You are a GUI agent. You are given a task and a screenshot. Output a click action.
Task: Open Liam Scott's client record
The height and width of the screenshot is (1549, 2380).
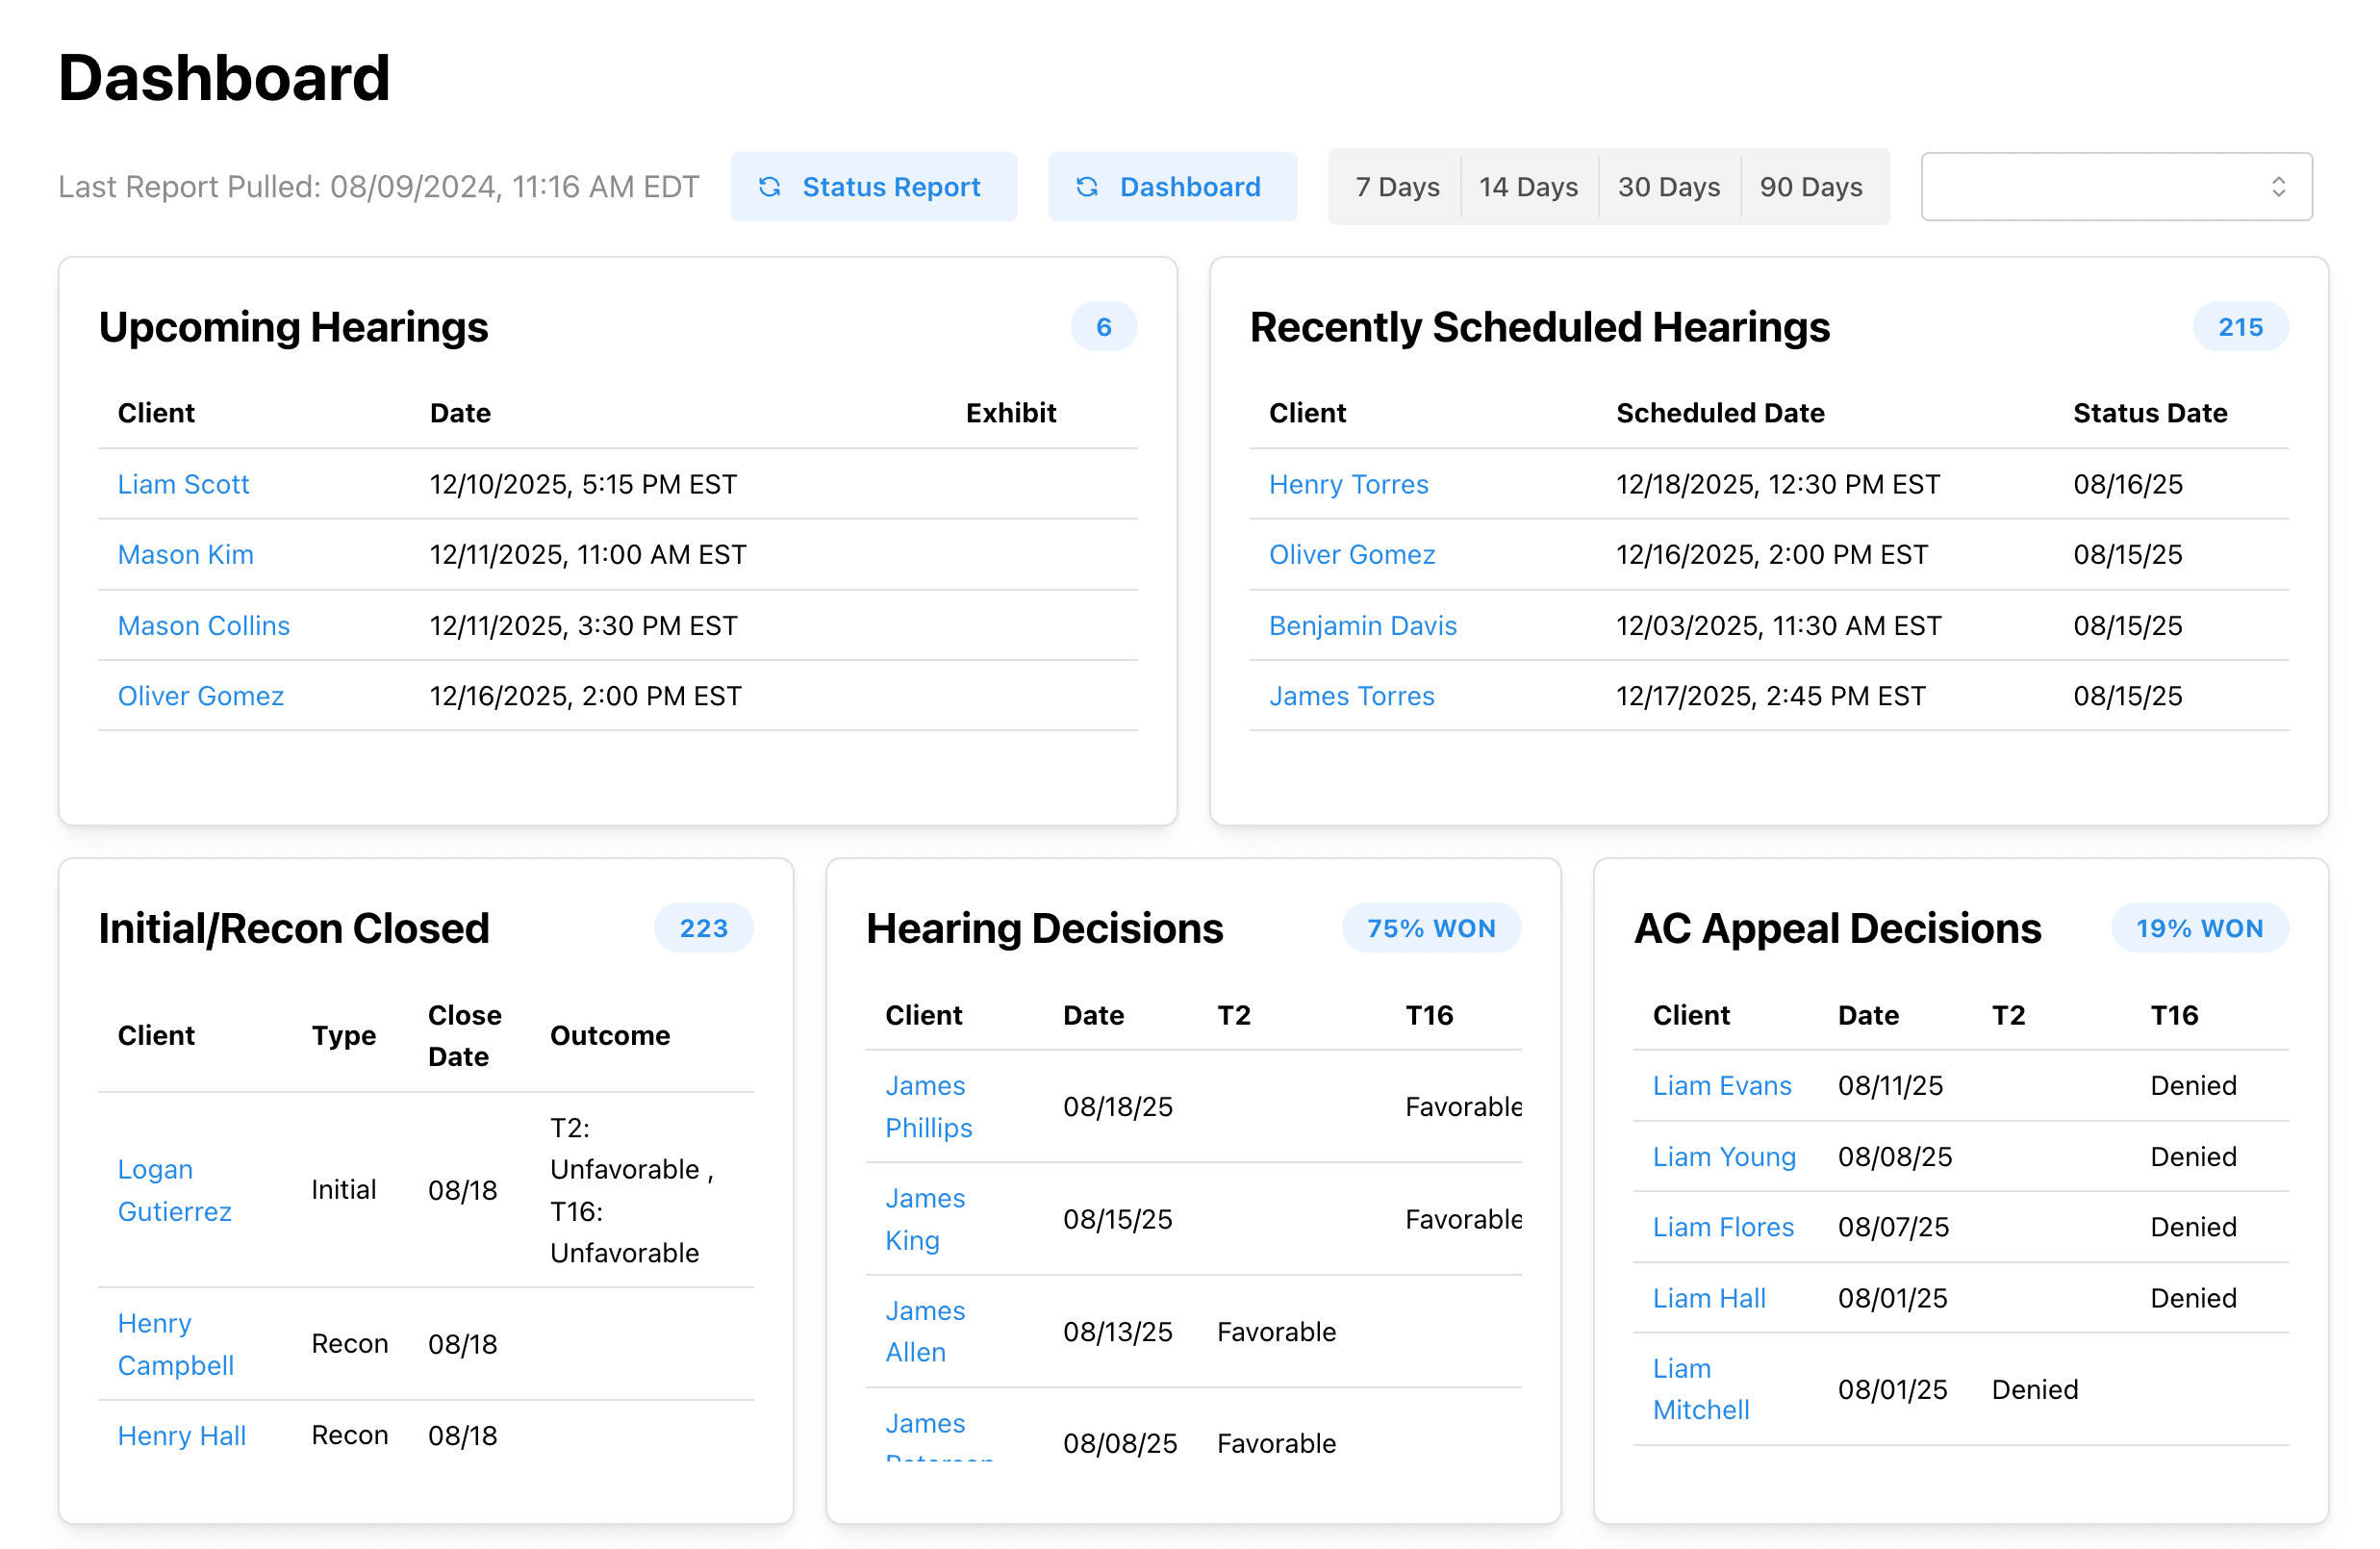click(x=184, y=484)
